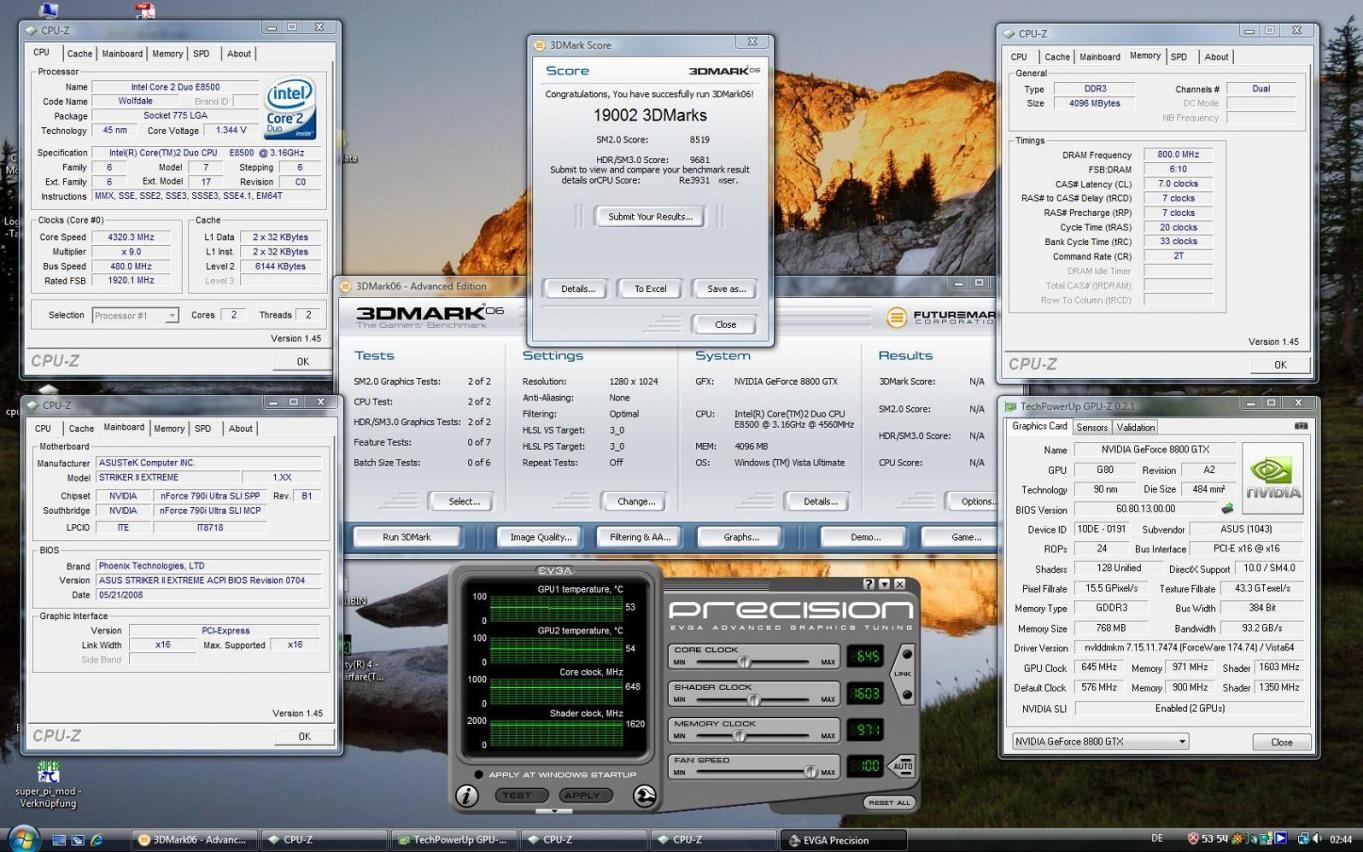1363x852 pixels.
Task: Switch to Sensors tab in GPU-Z
Action: point(1092,427)
